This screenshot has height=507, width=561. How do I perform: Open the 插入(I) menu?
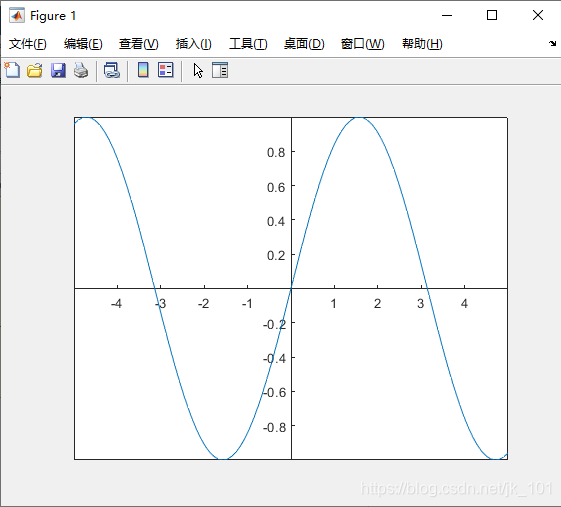[x=194, y=44]
